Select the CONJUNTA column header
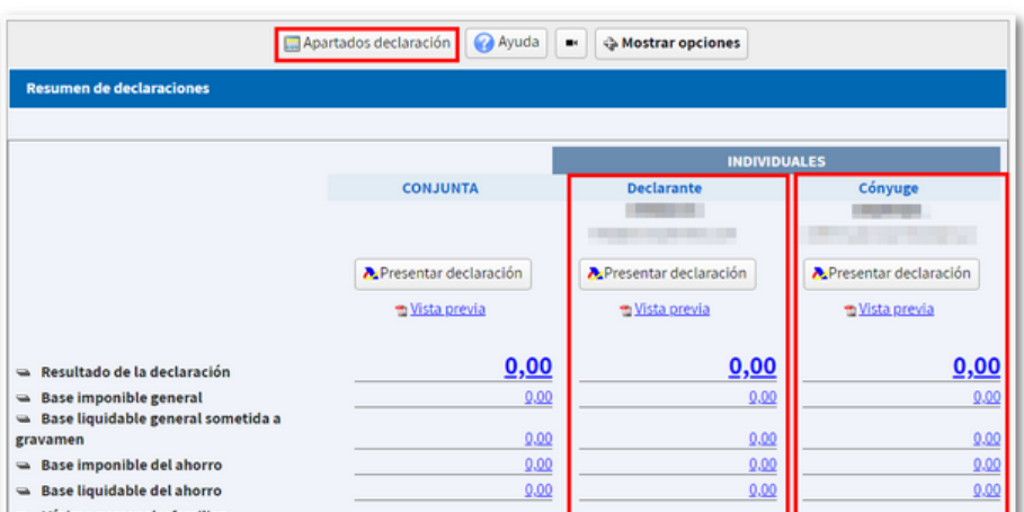The height and width of the screenshot is (512, 1024). click(440, 188)
